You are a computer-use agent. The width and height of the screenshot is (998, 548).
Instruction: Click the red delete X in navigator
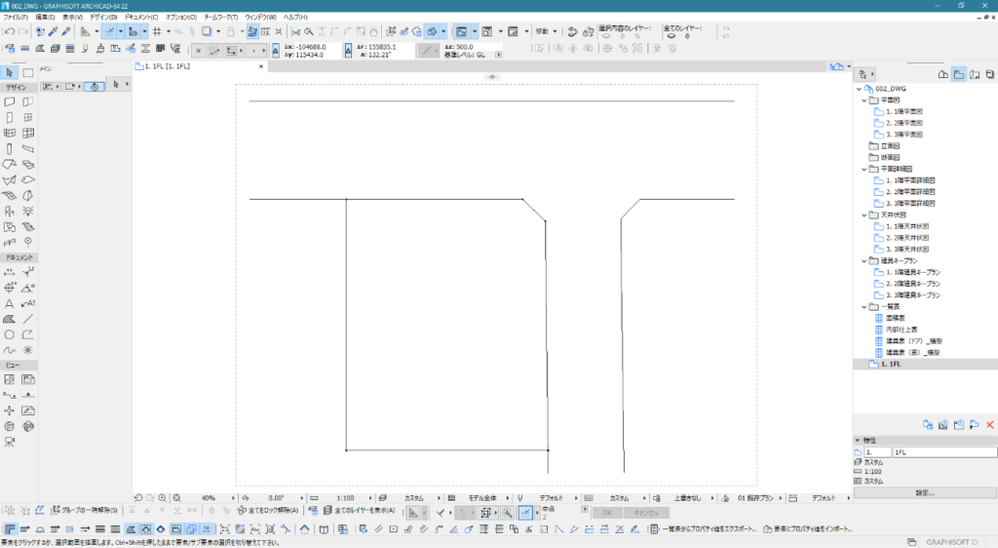point(990,425)
